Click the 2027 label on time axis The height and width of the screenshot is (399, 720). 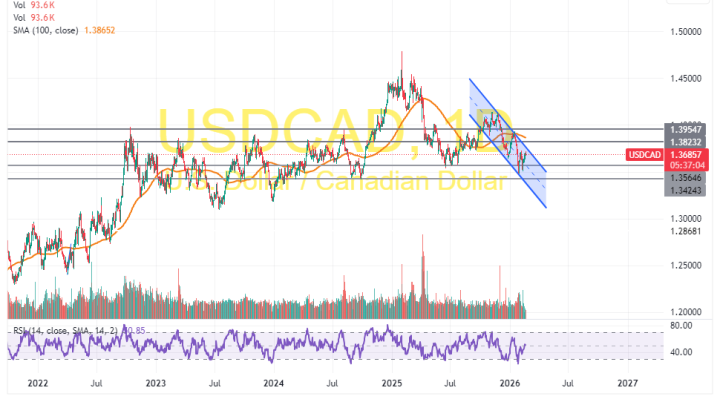click(x=628, y=383)
